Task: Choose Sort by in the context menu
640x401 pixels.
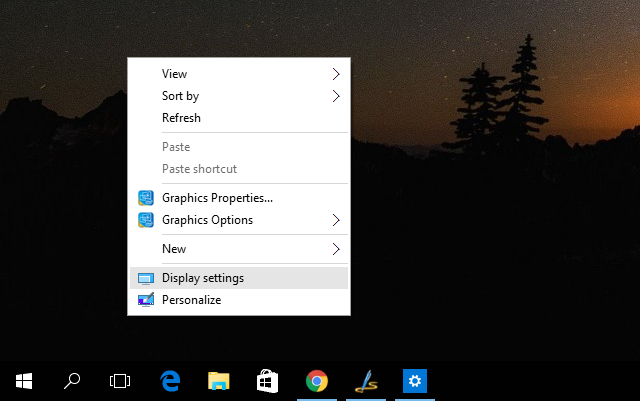Action: (x=239, y=96)
